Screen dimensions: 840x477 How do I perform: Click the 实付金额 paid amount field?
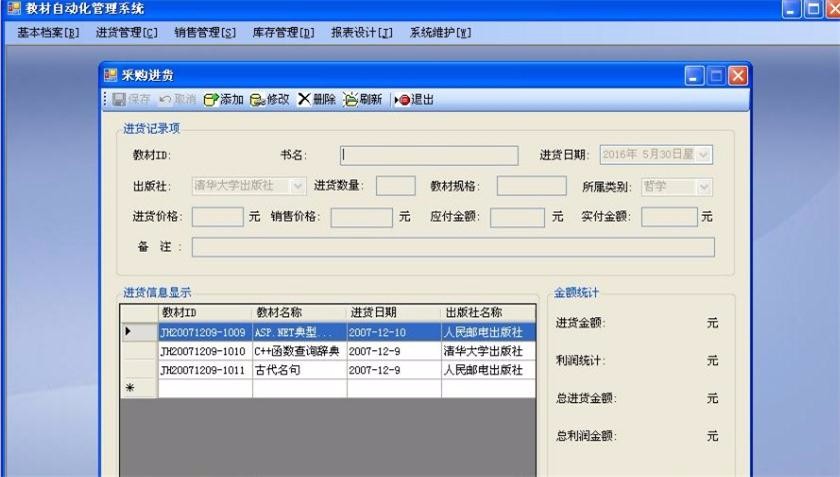coord(669,217)
